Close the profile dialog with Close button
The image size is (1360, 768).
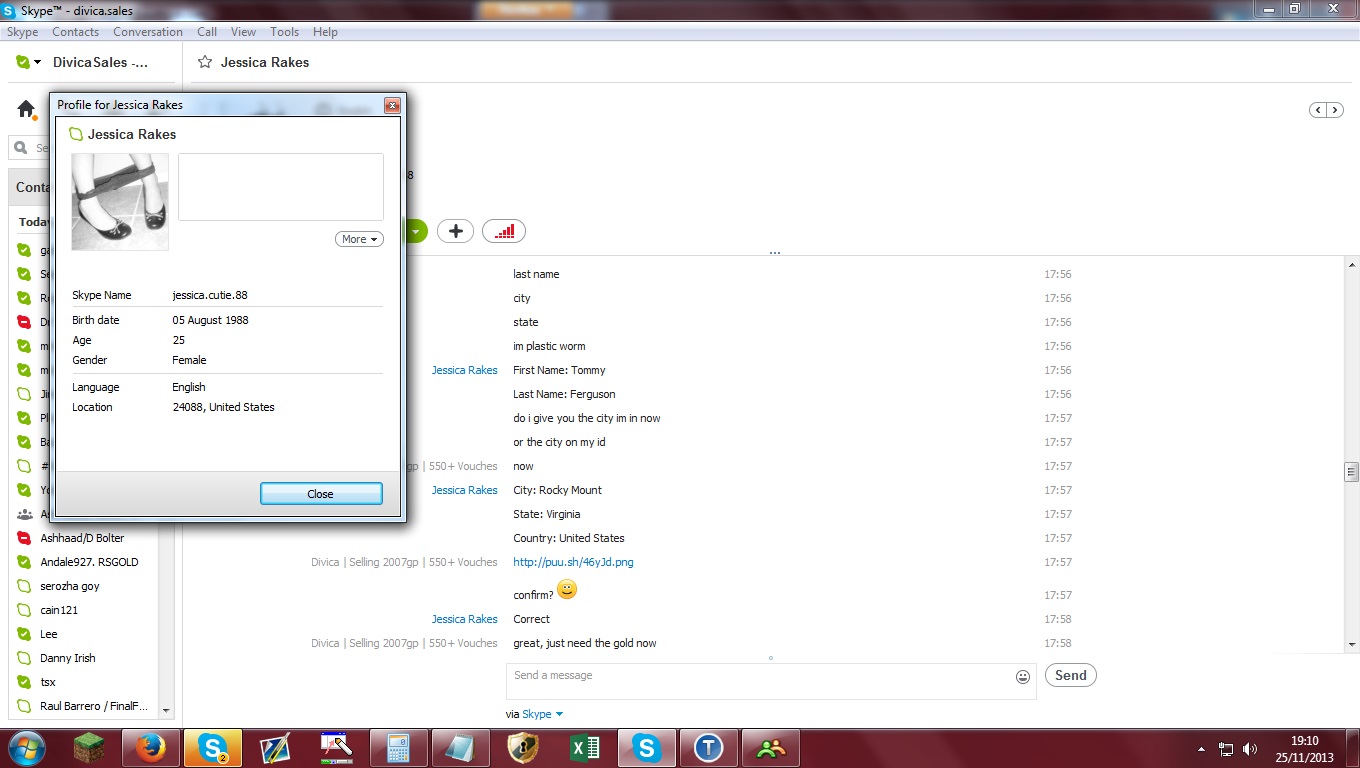pyautogui.click(x=321, y=494)
